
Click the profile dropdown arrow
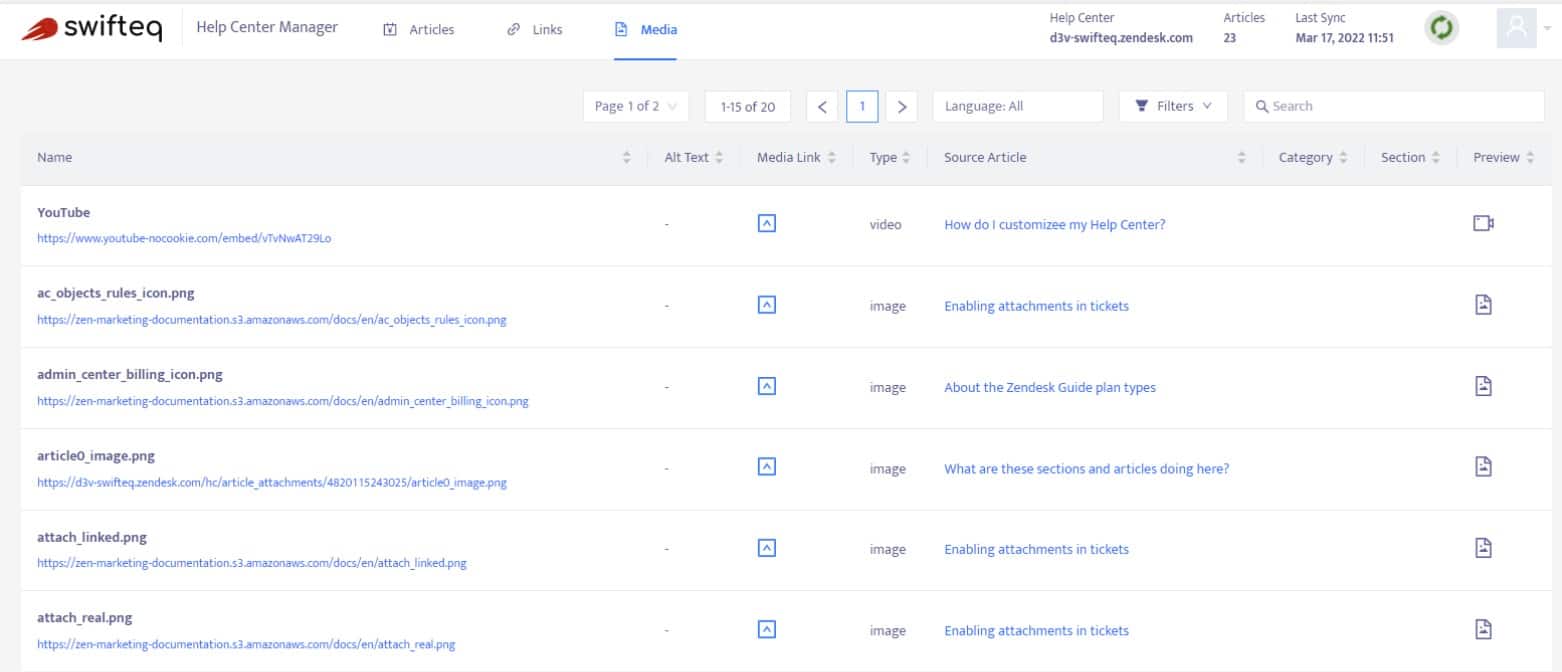(x=1547, y=29)
